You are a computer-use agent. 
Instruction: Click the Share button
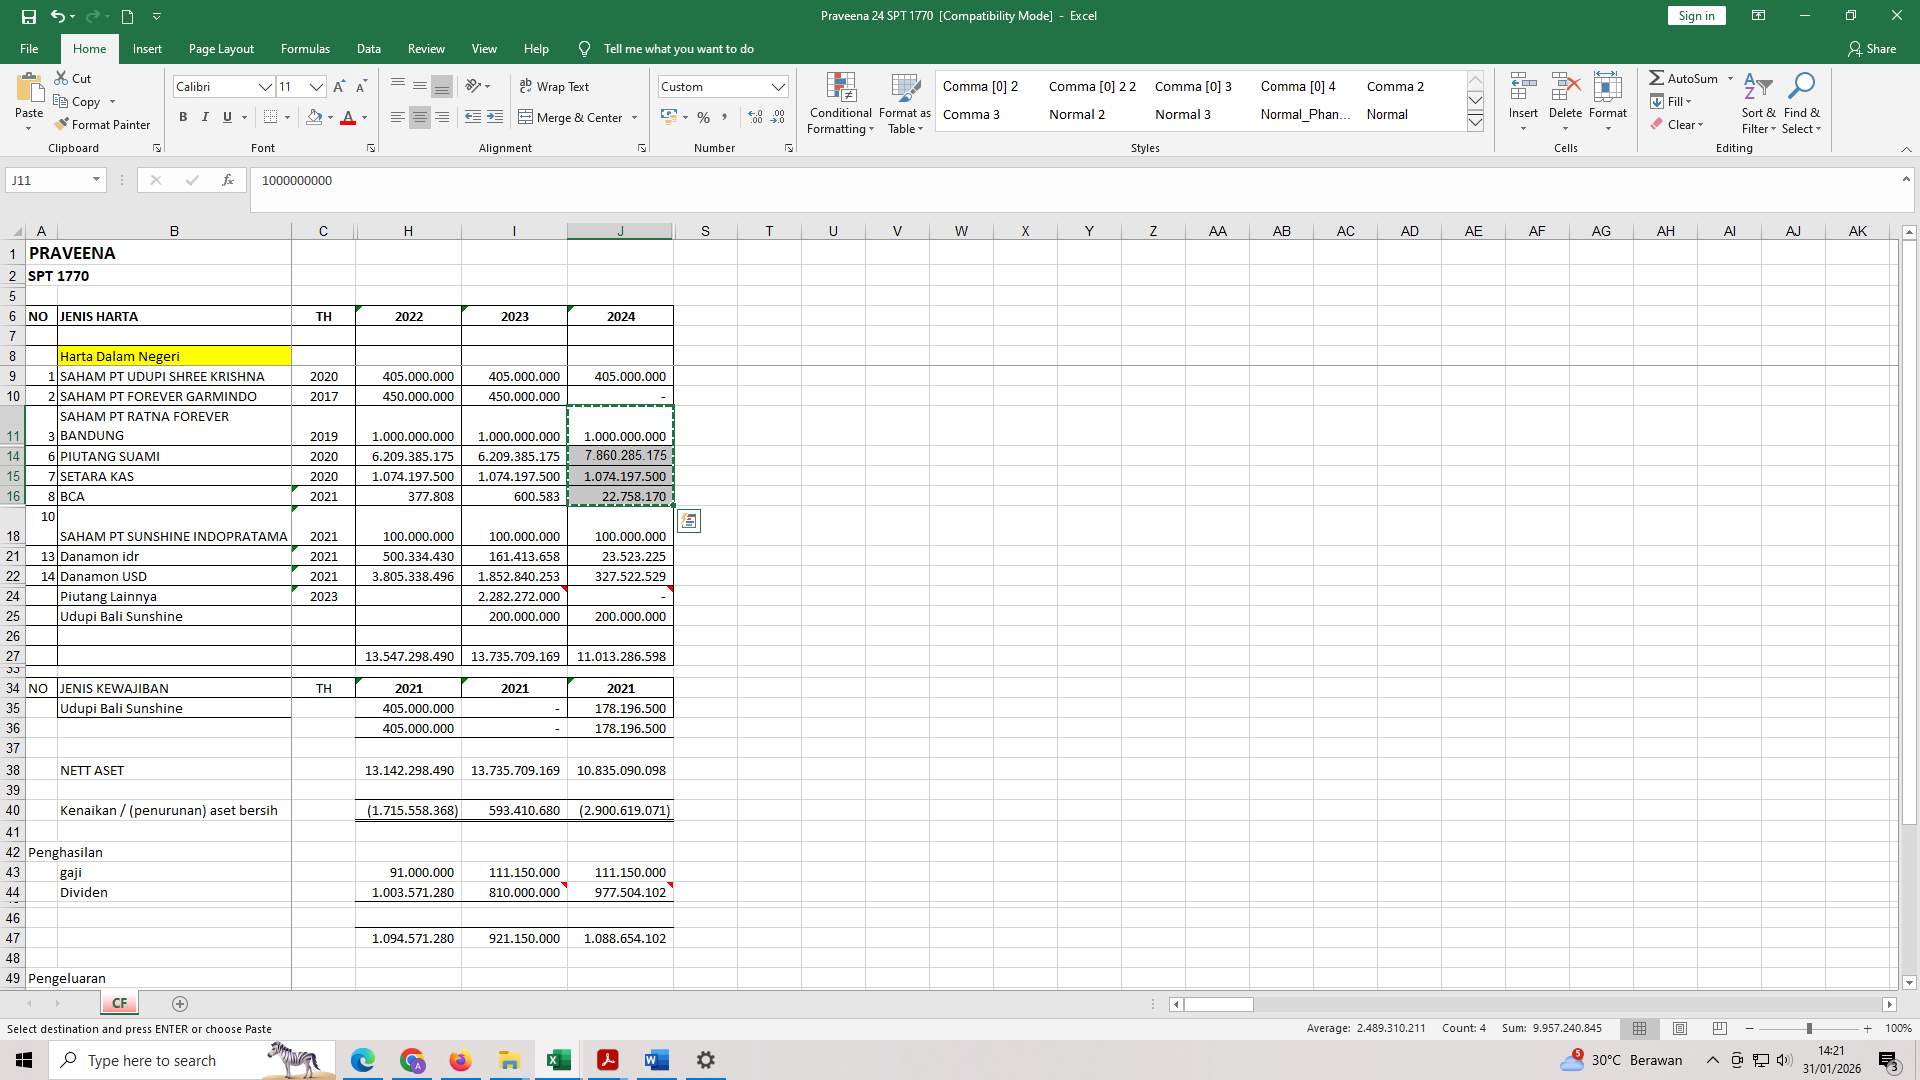click(1874, 48)
